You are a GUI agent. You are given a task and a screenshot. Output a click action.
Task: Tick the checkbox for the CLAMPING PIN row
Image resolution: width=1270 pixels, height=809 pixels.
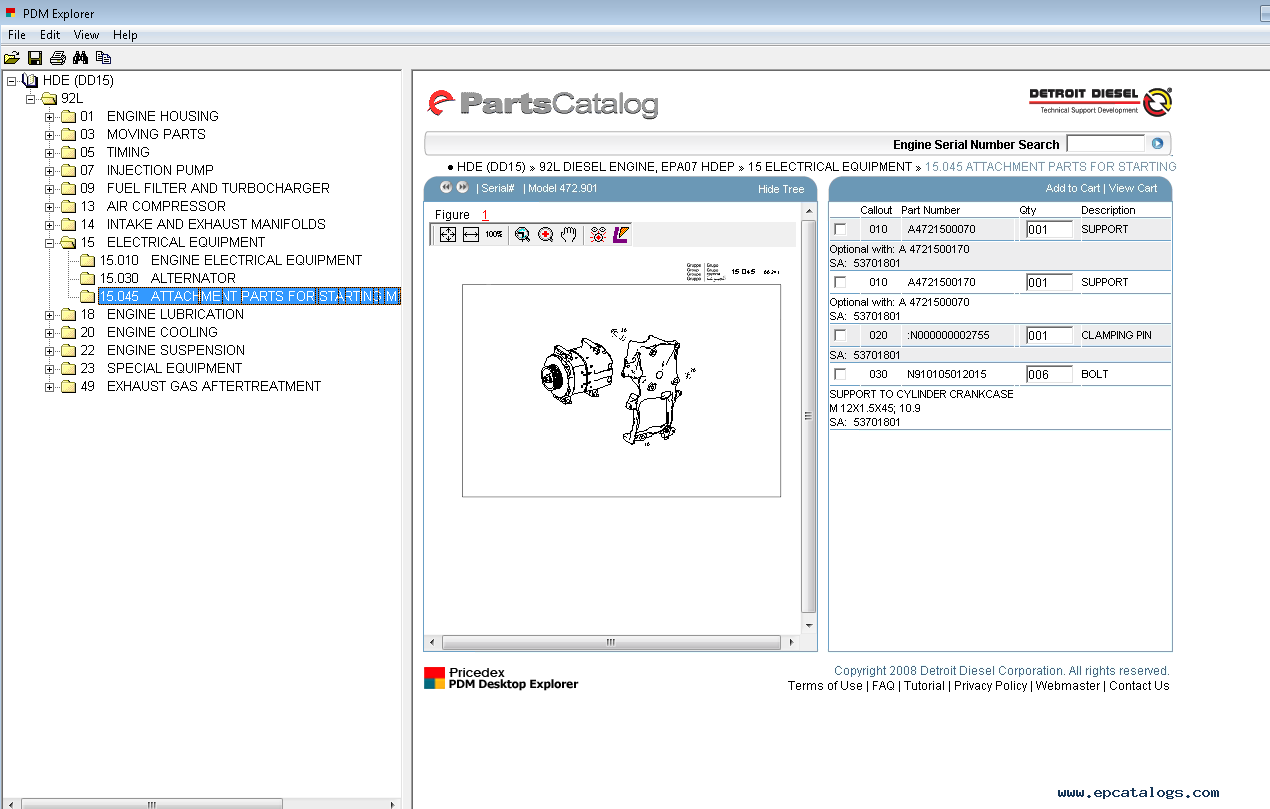point(840,336)
